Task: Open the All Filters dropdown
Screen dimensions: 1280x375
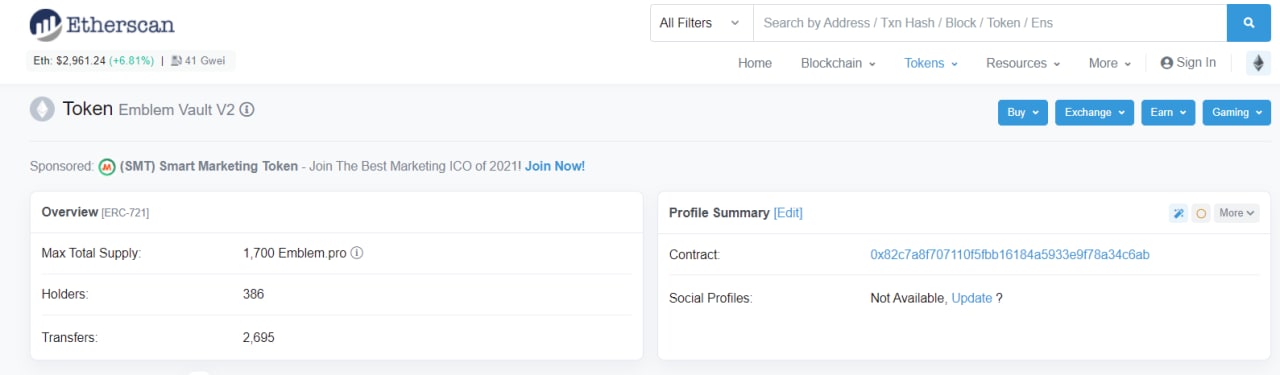Action: [x=700, y=23]
